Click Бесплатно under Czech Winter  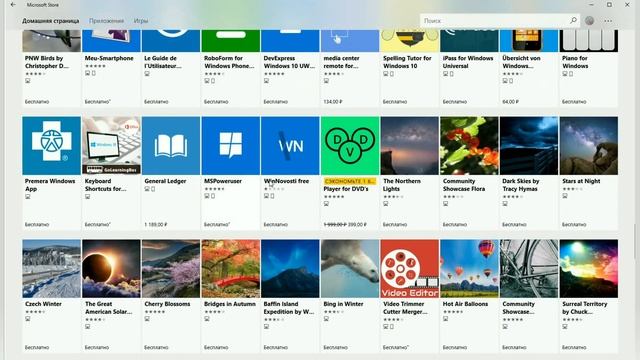click(x=37, y=347)
